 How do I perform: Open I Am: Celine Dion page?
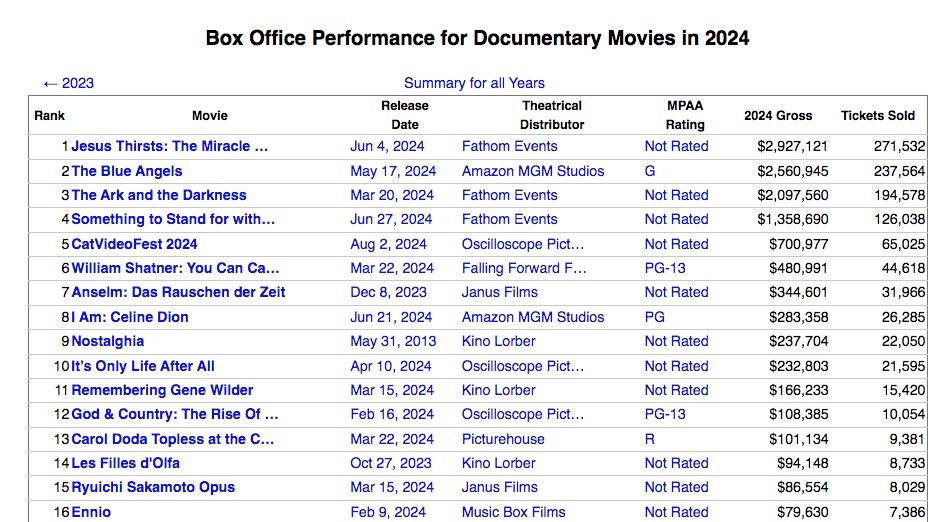(129, 317)
